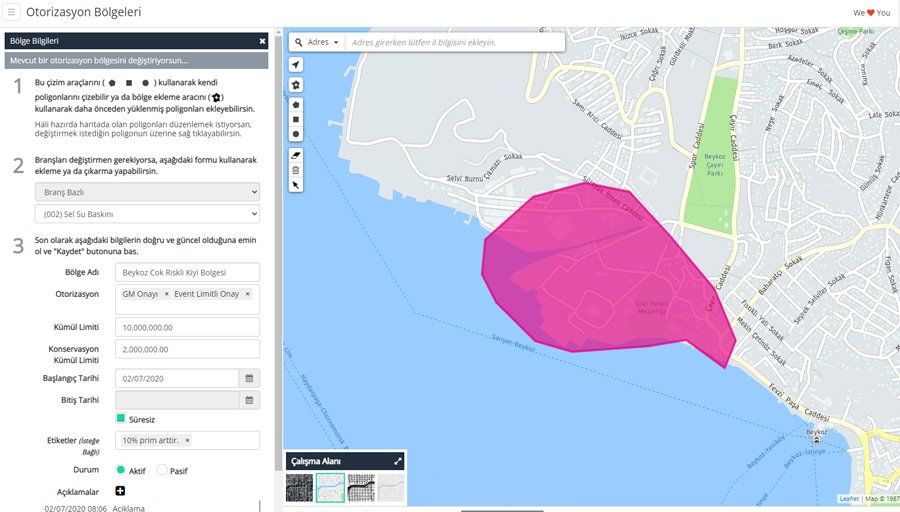
Task: Expand the Çalışma Alanı panel
Action: (398, 461)
